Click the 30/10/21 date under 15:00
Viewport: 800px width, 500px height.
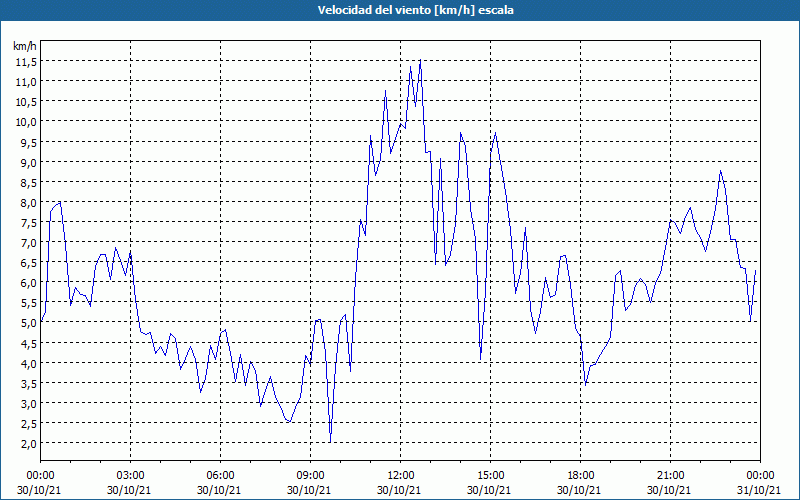[489, 490]
